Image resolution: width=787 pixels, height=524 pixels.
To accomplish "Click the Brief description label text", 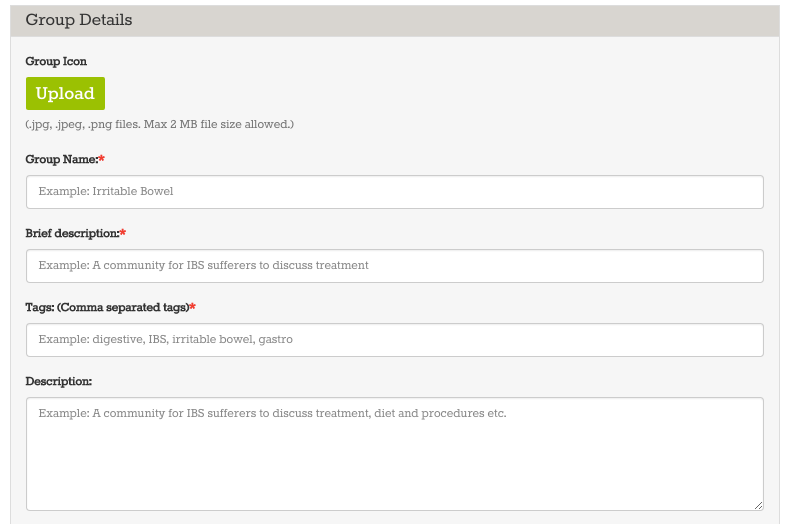I will tap(72, 233).
